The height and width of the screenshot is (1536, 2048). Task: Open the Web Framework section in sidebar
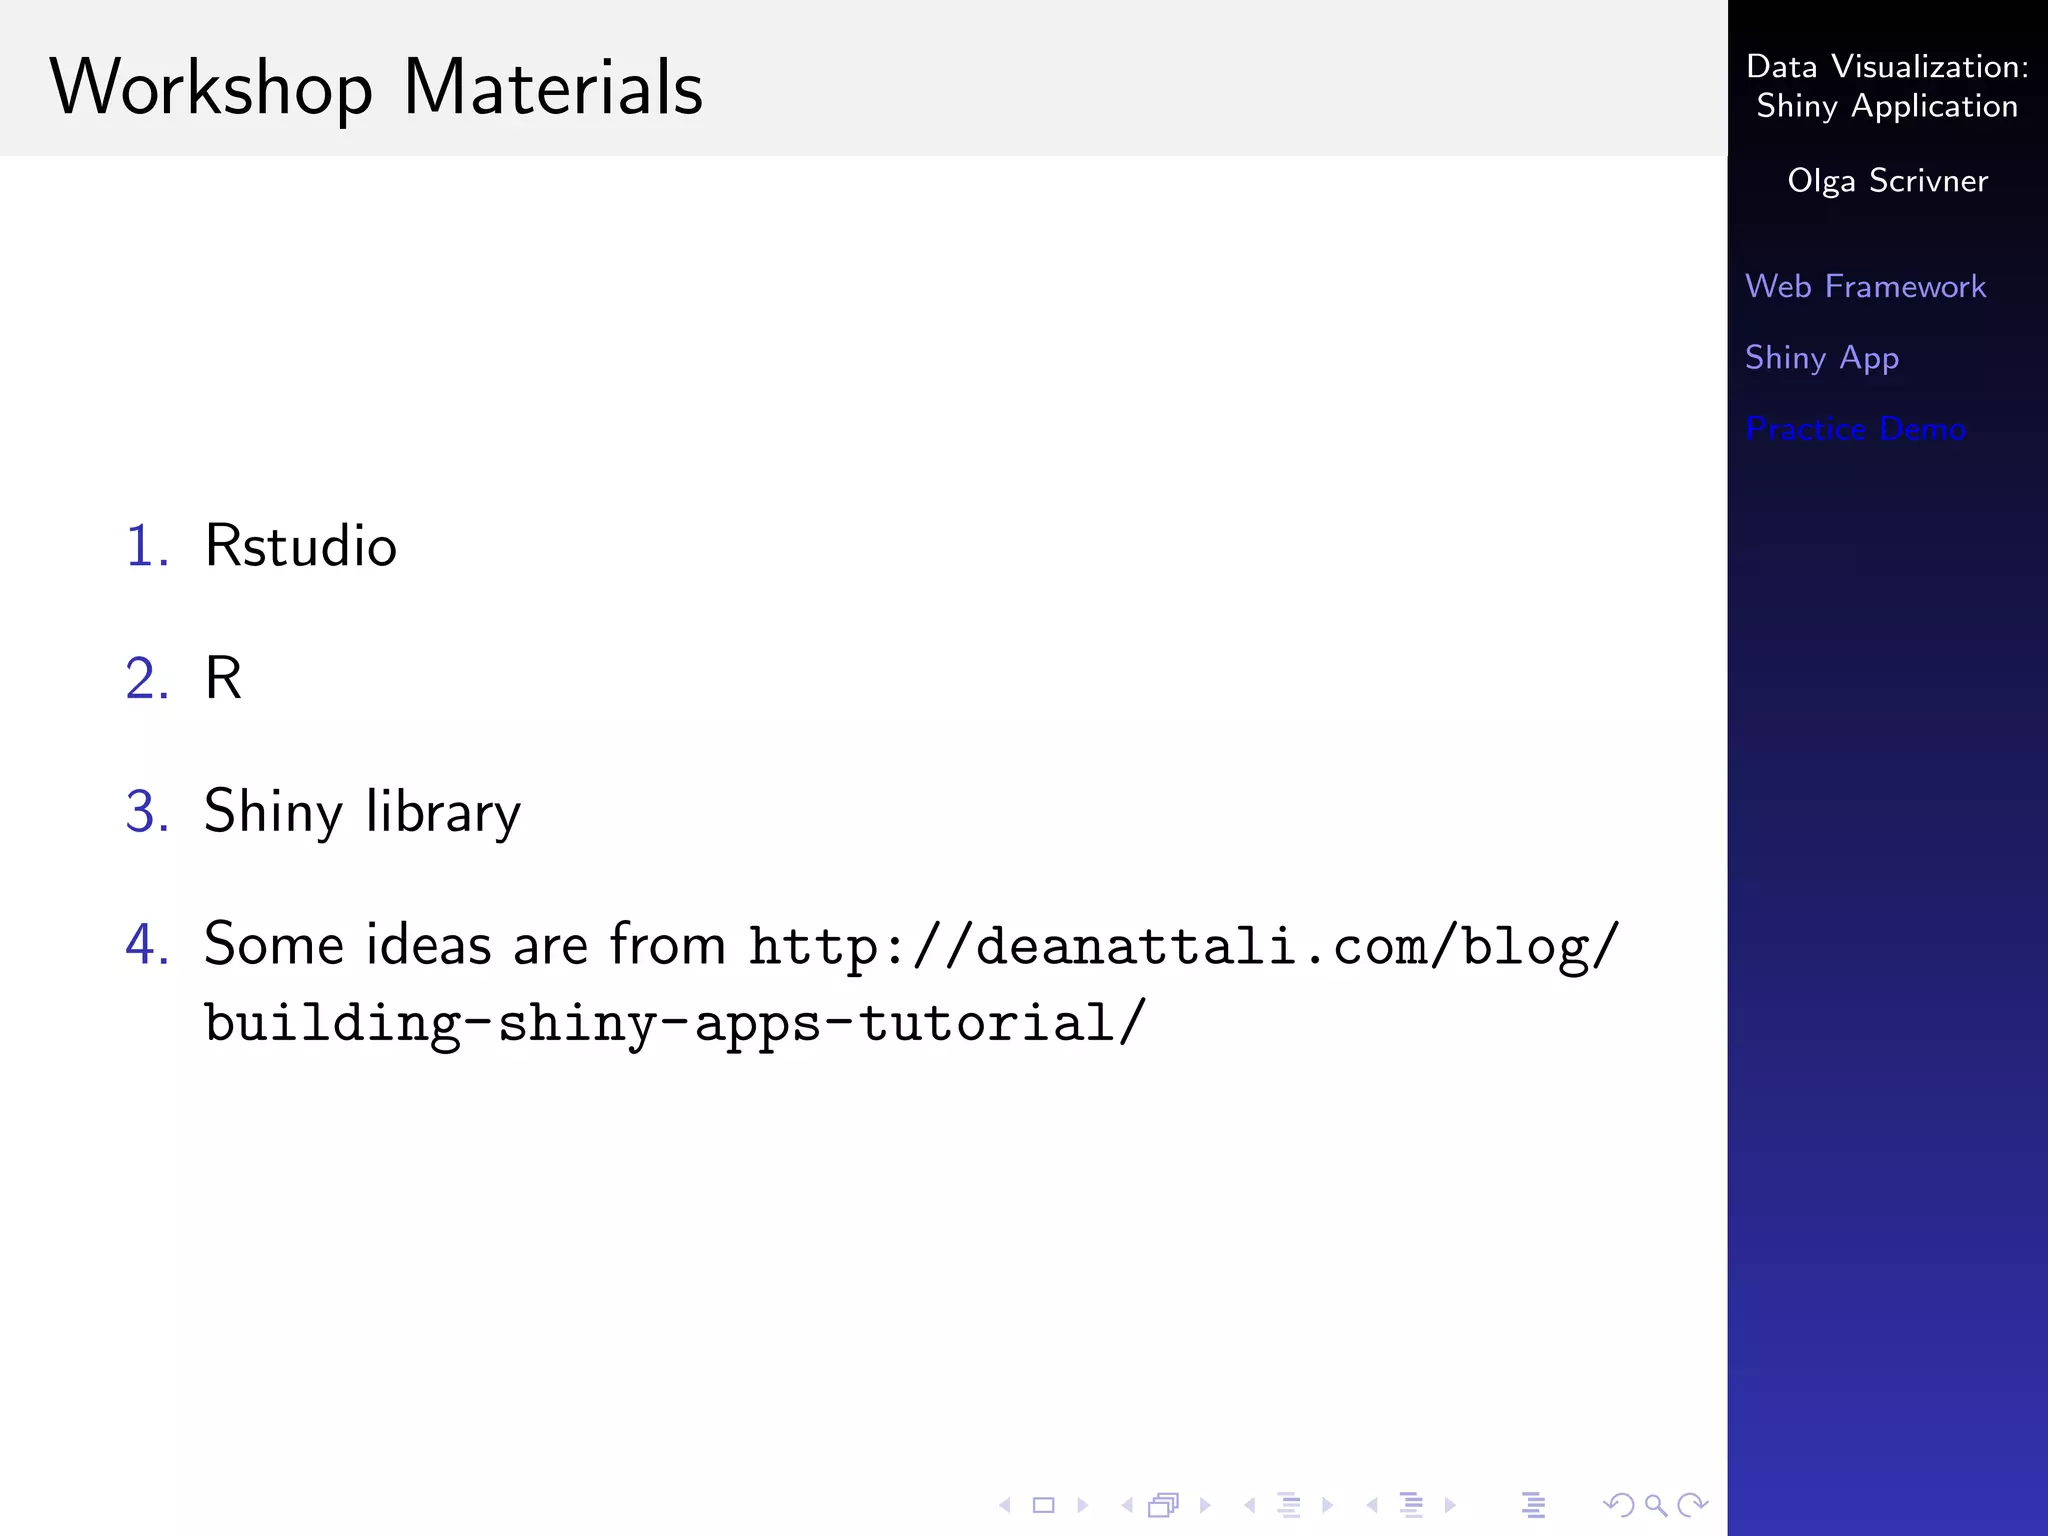[x=1865, y=287]
